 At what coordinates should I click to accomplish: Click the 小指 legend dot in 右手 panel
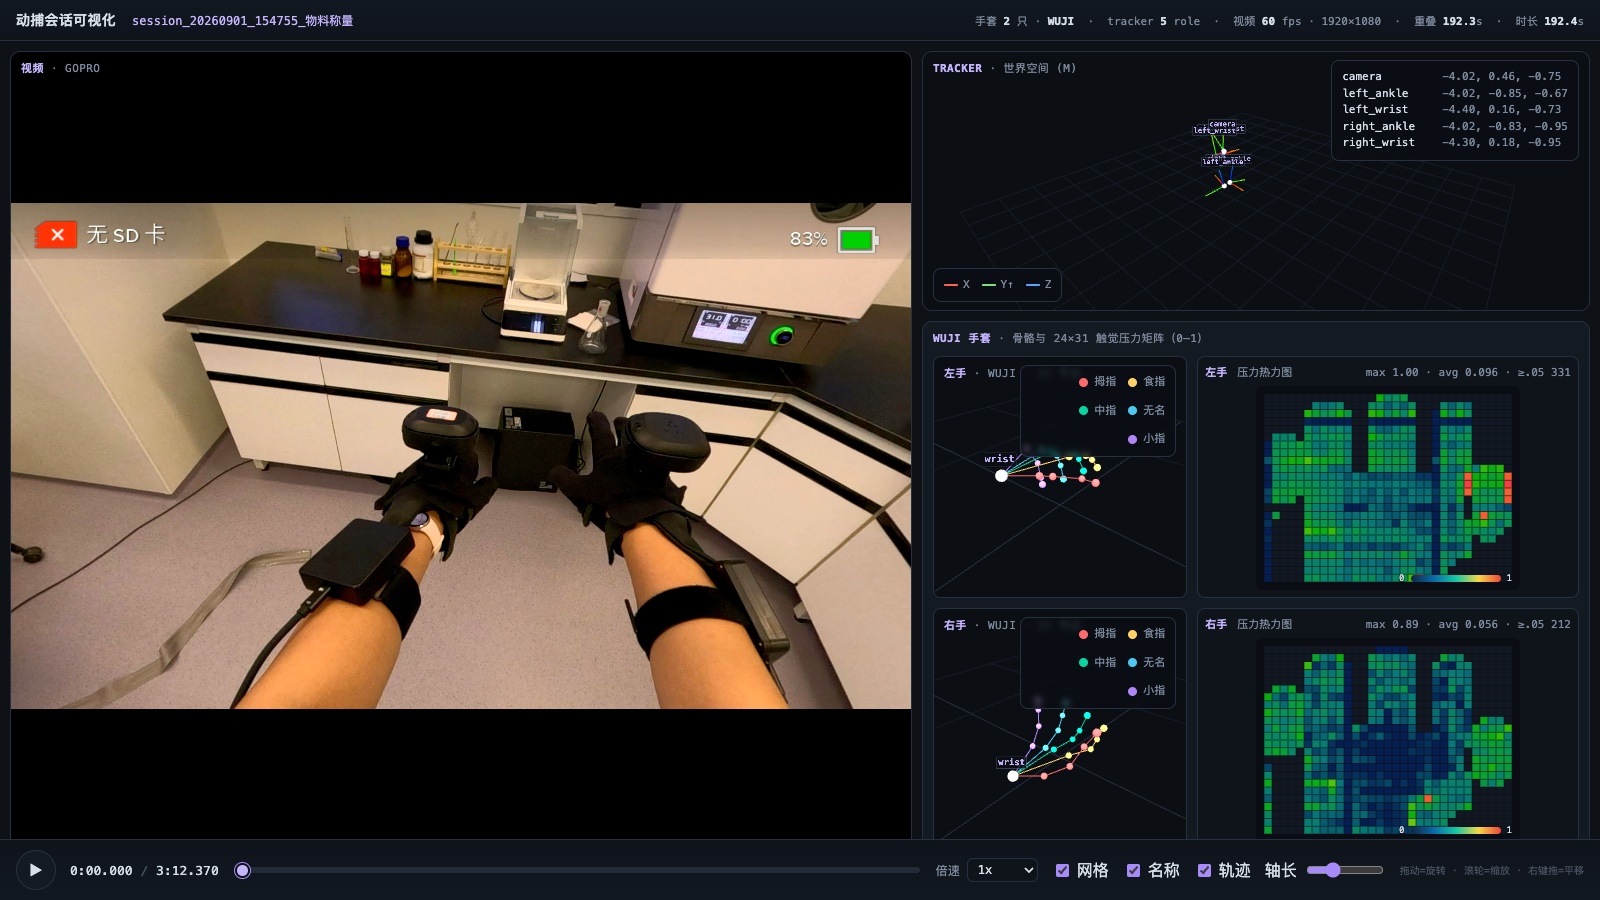coord(1132,691)
